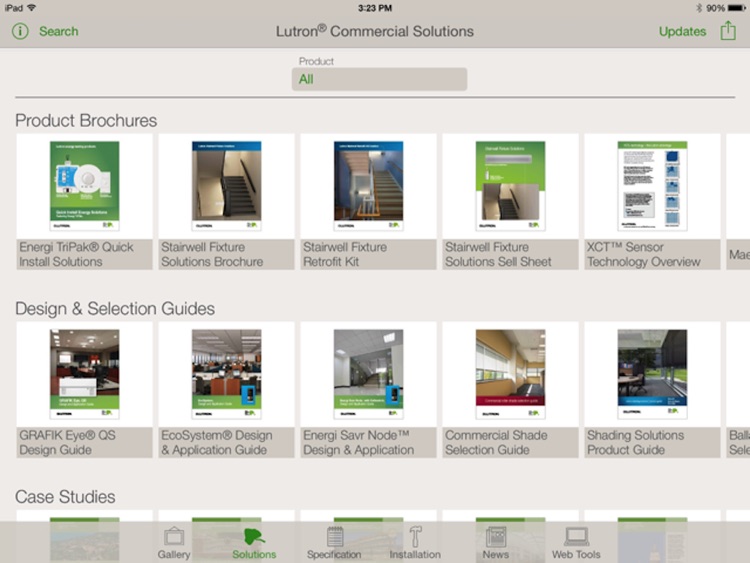750x563 pixels.
Task: Open Energi TriPak Quick Install Solutions thumbnail
Action: click(x=85, y=186)
